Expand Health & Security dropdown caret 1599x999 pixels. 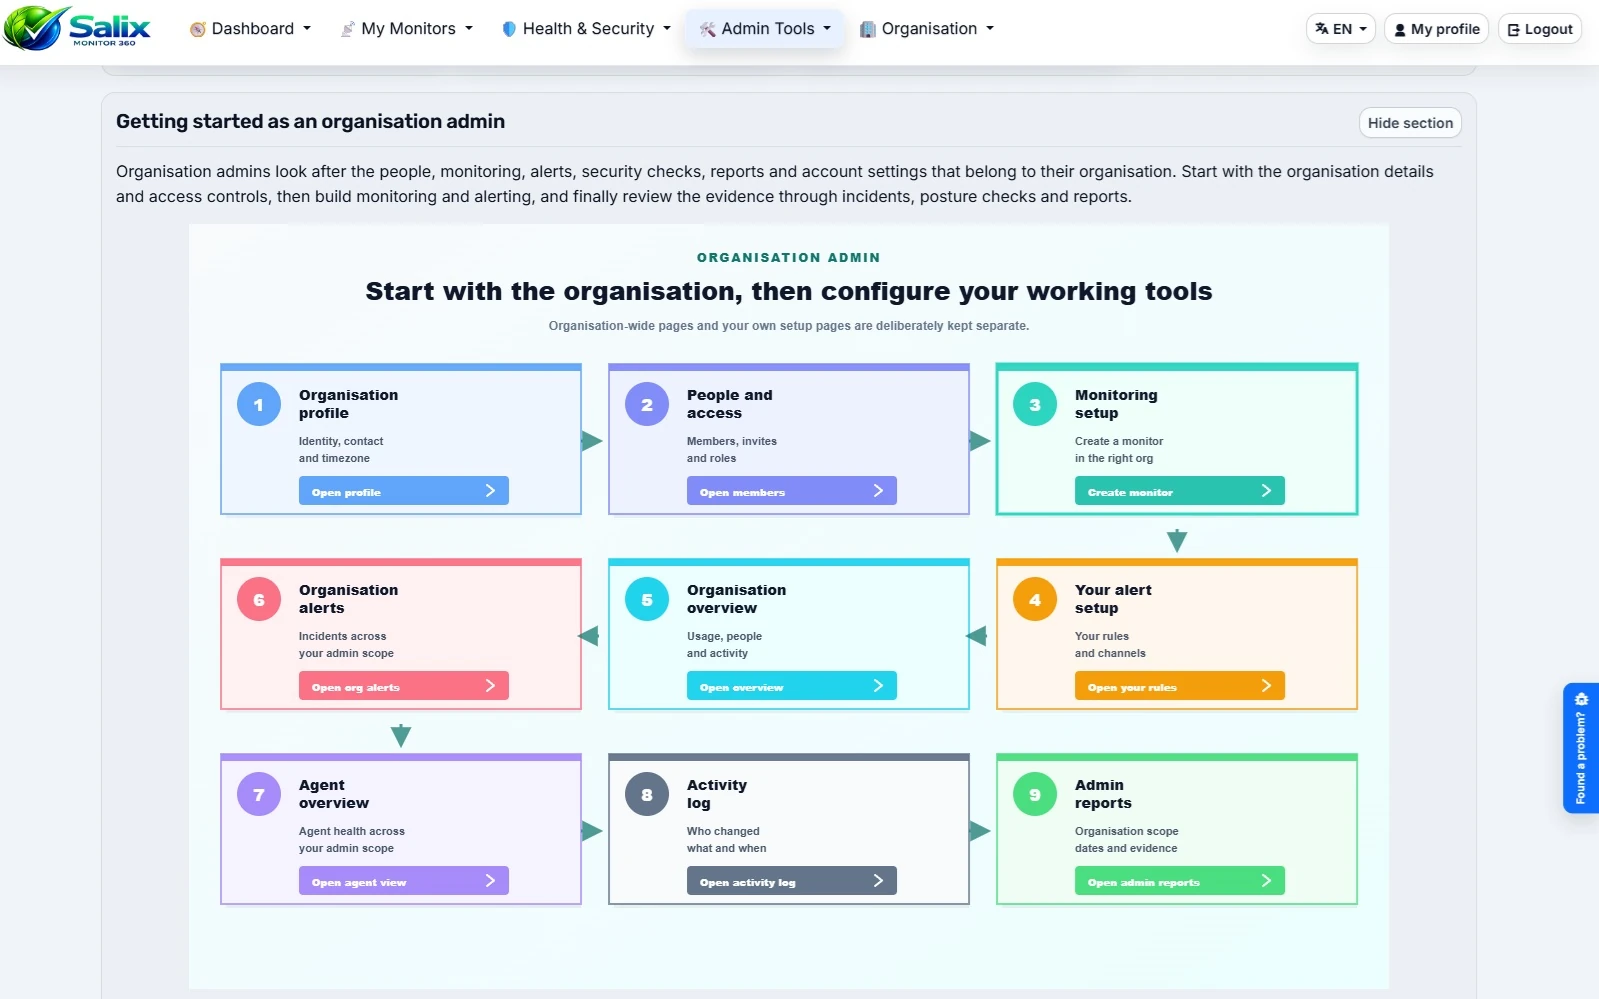(x=667, y=29)
